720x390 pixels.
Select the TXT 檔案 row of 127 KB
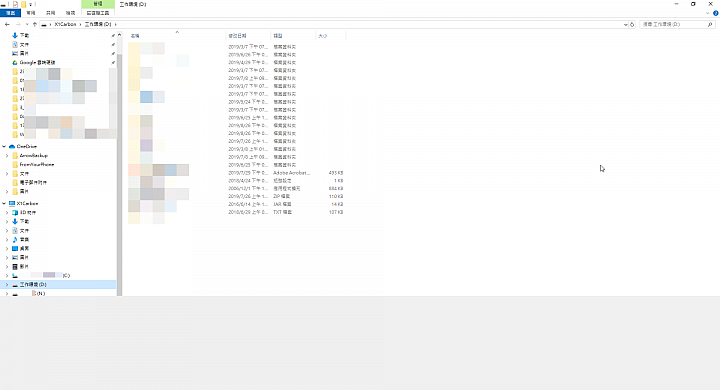tap(236, 212)
